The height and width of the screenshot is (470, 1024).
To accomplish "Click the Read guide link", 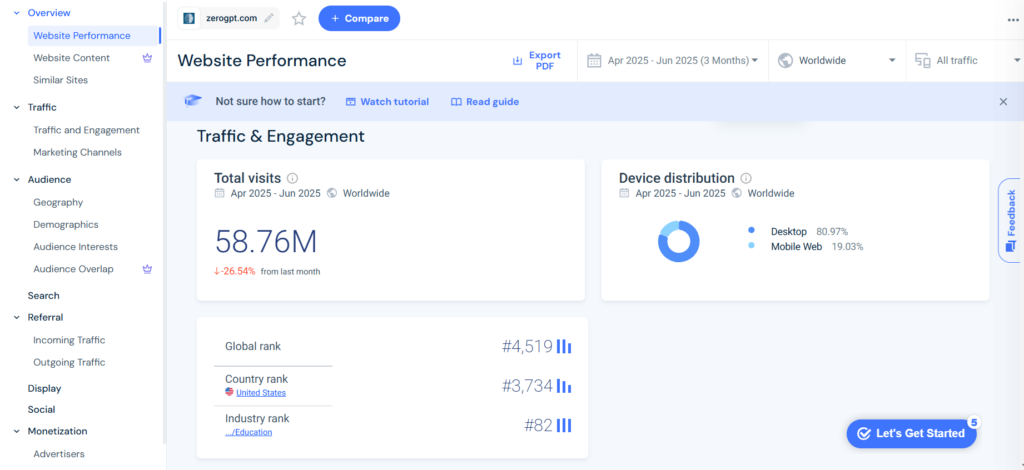I will 485,102.
